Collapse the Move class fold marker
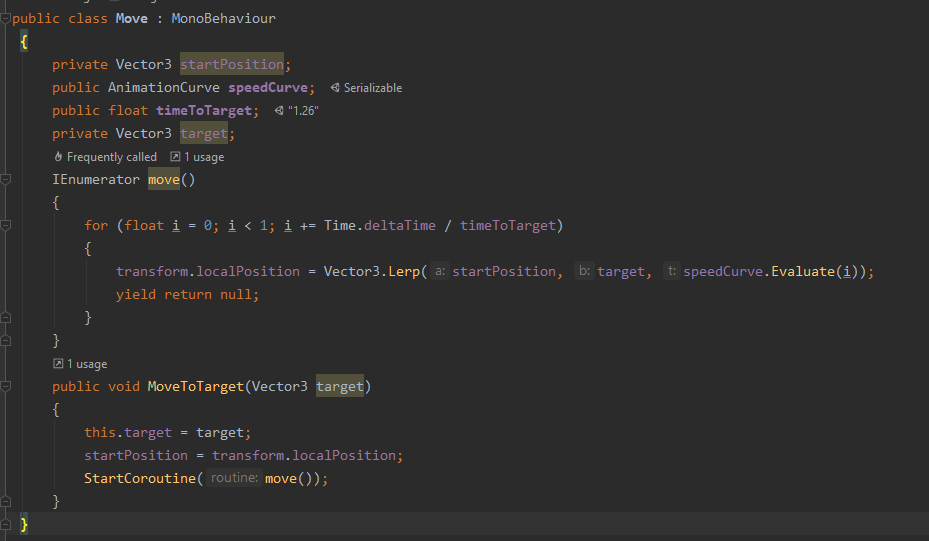929x541 pixels. (x=5, y=18)
